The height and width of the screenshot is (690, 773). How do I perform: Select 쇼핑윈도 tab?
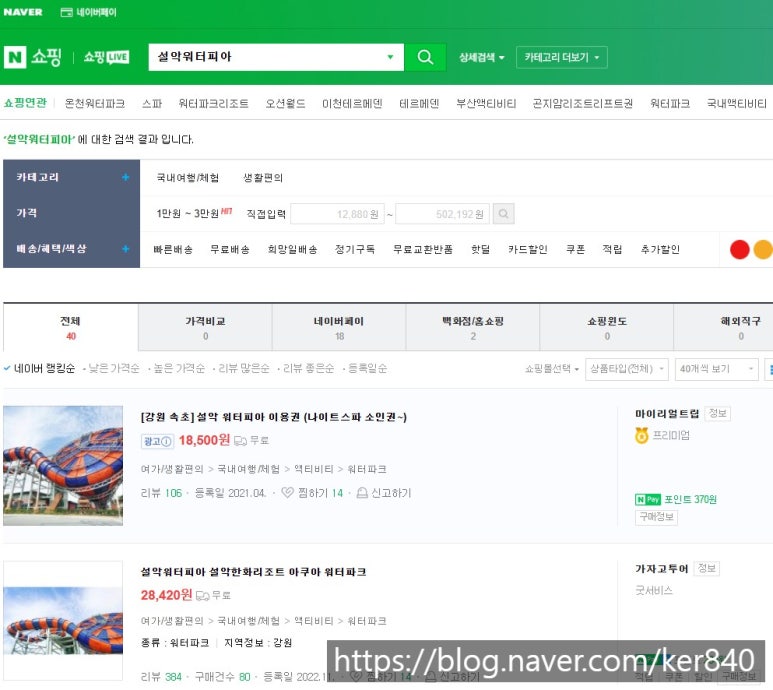tap(606, 328)
